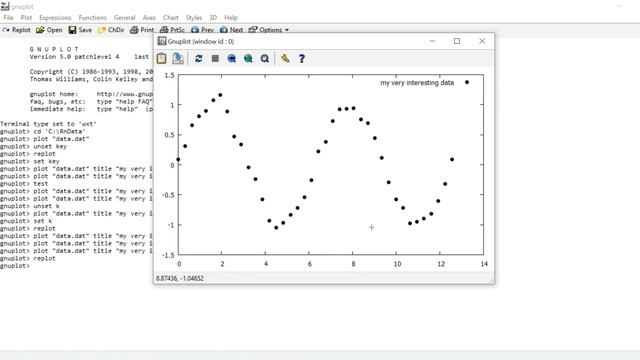
Task: Click Open in main toolbar
Action: [x=49, y=30]
